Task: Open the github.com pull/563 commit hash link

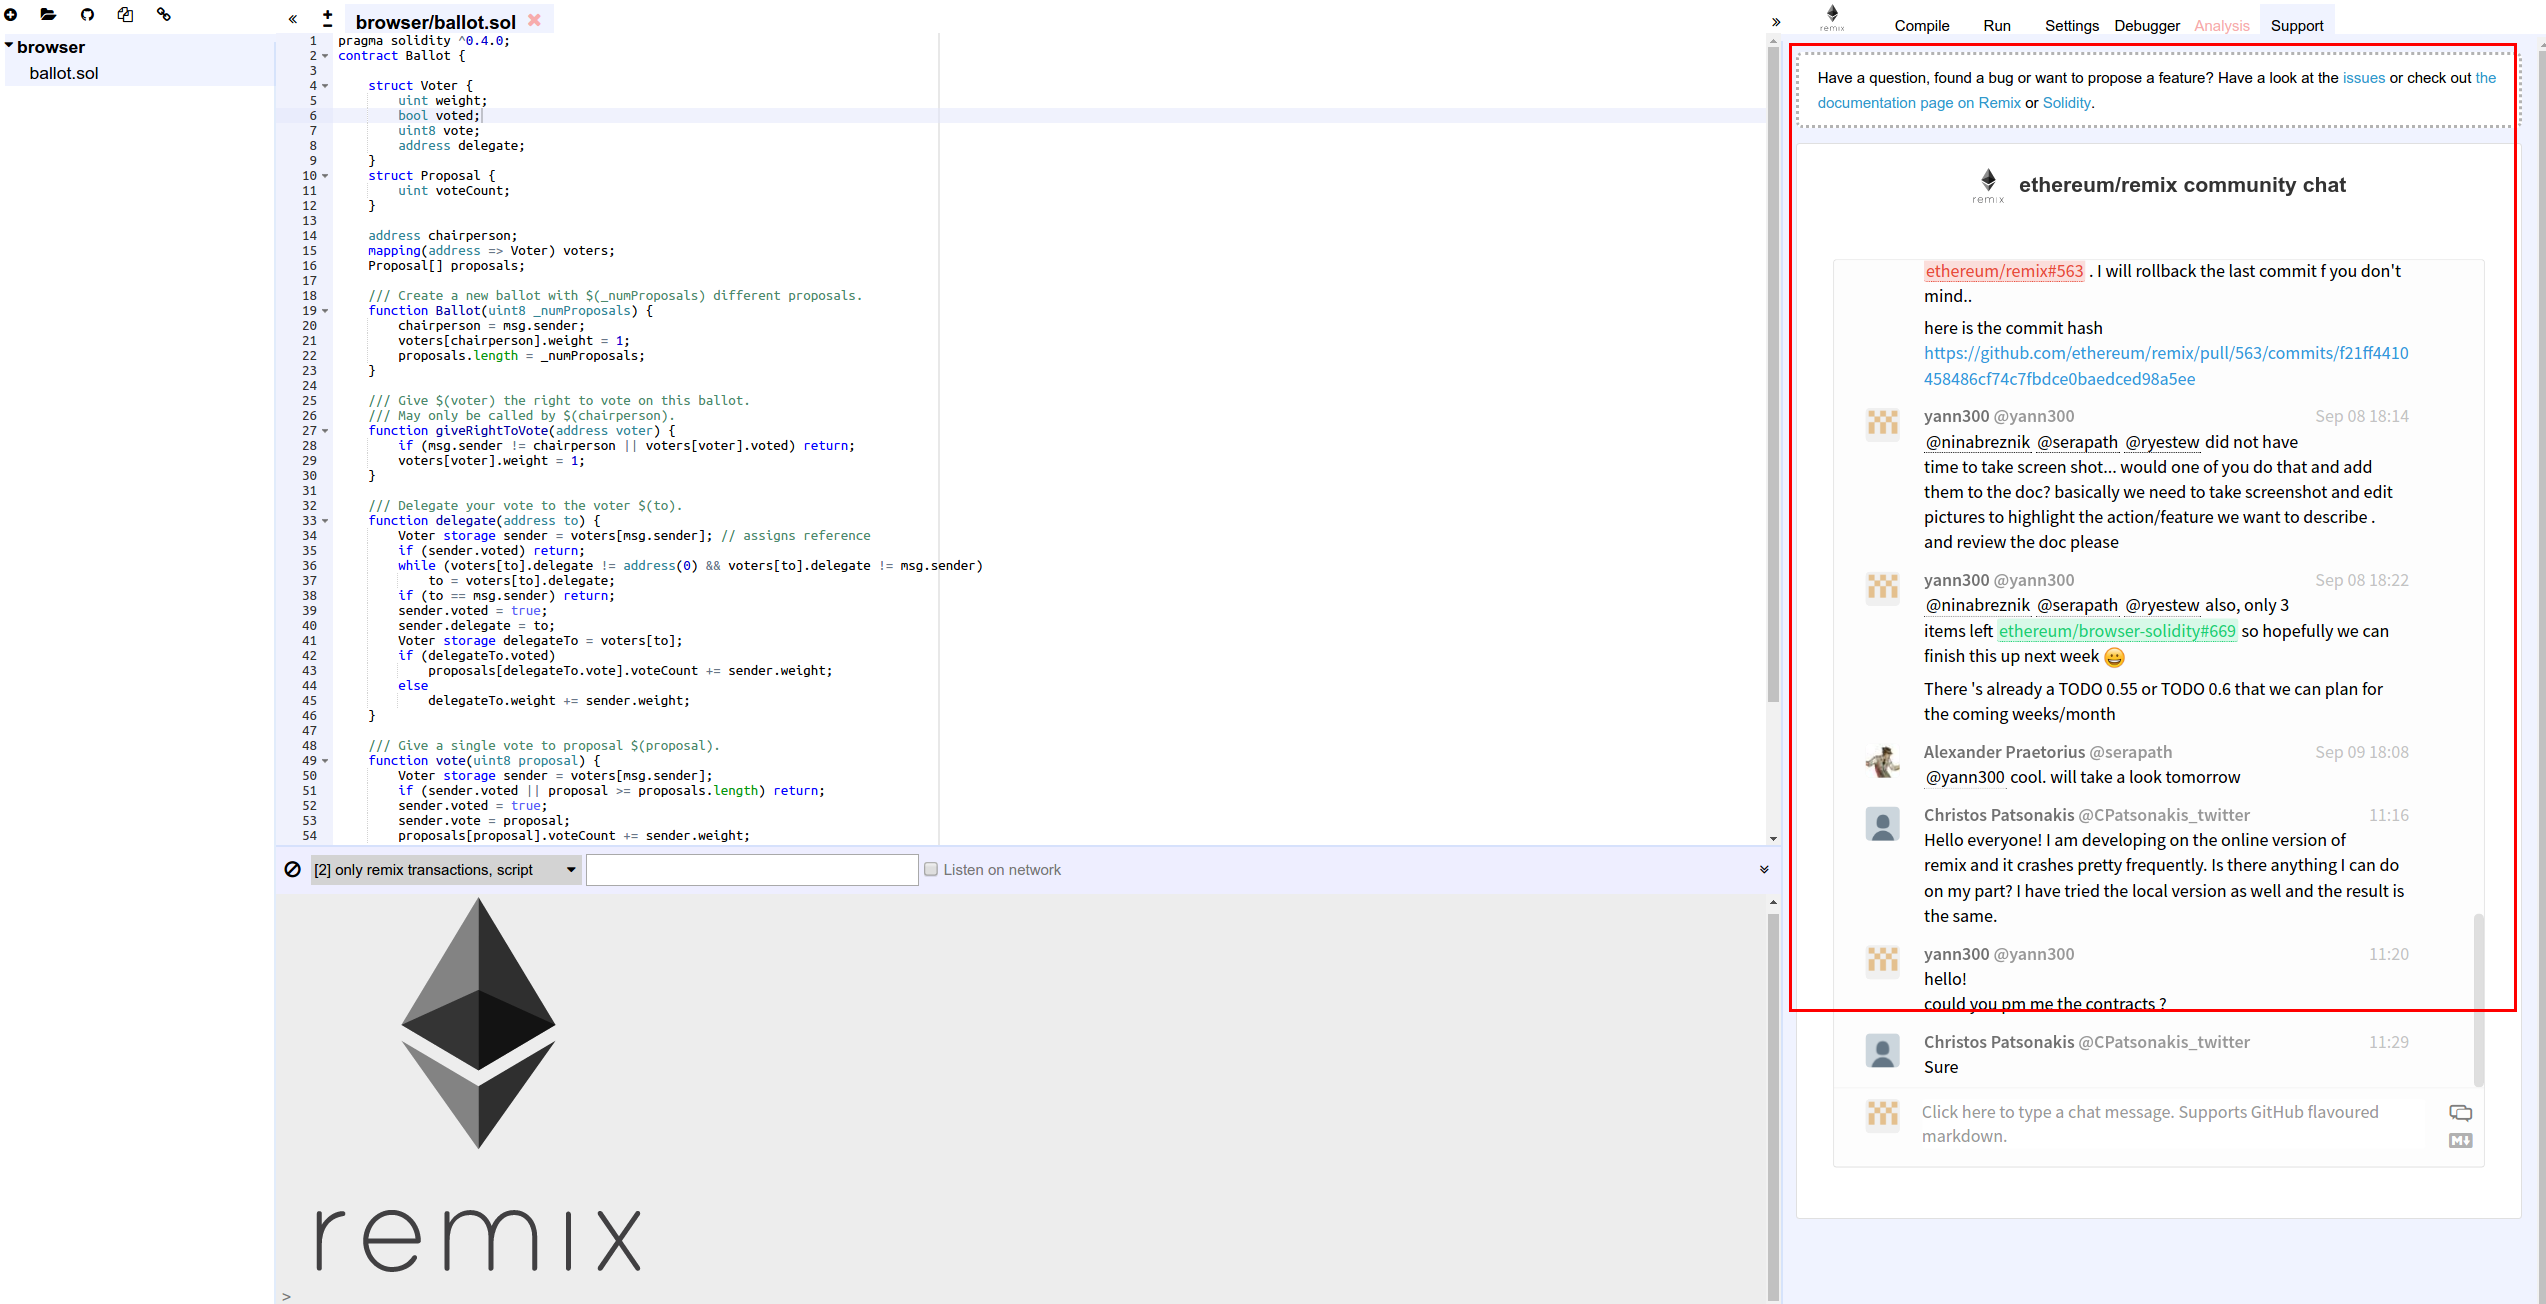Action: pos(2166,366)
